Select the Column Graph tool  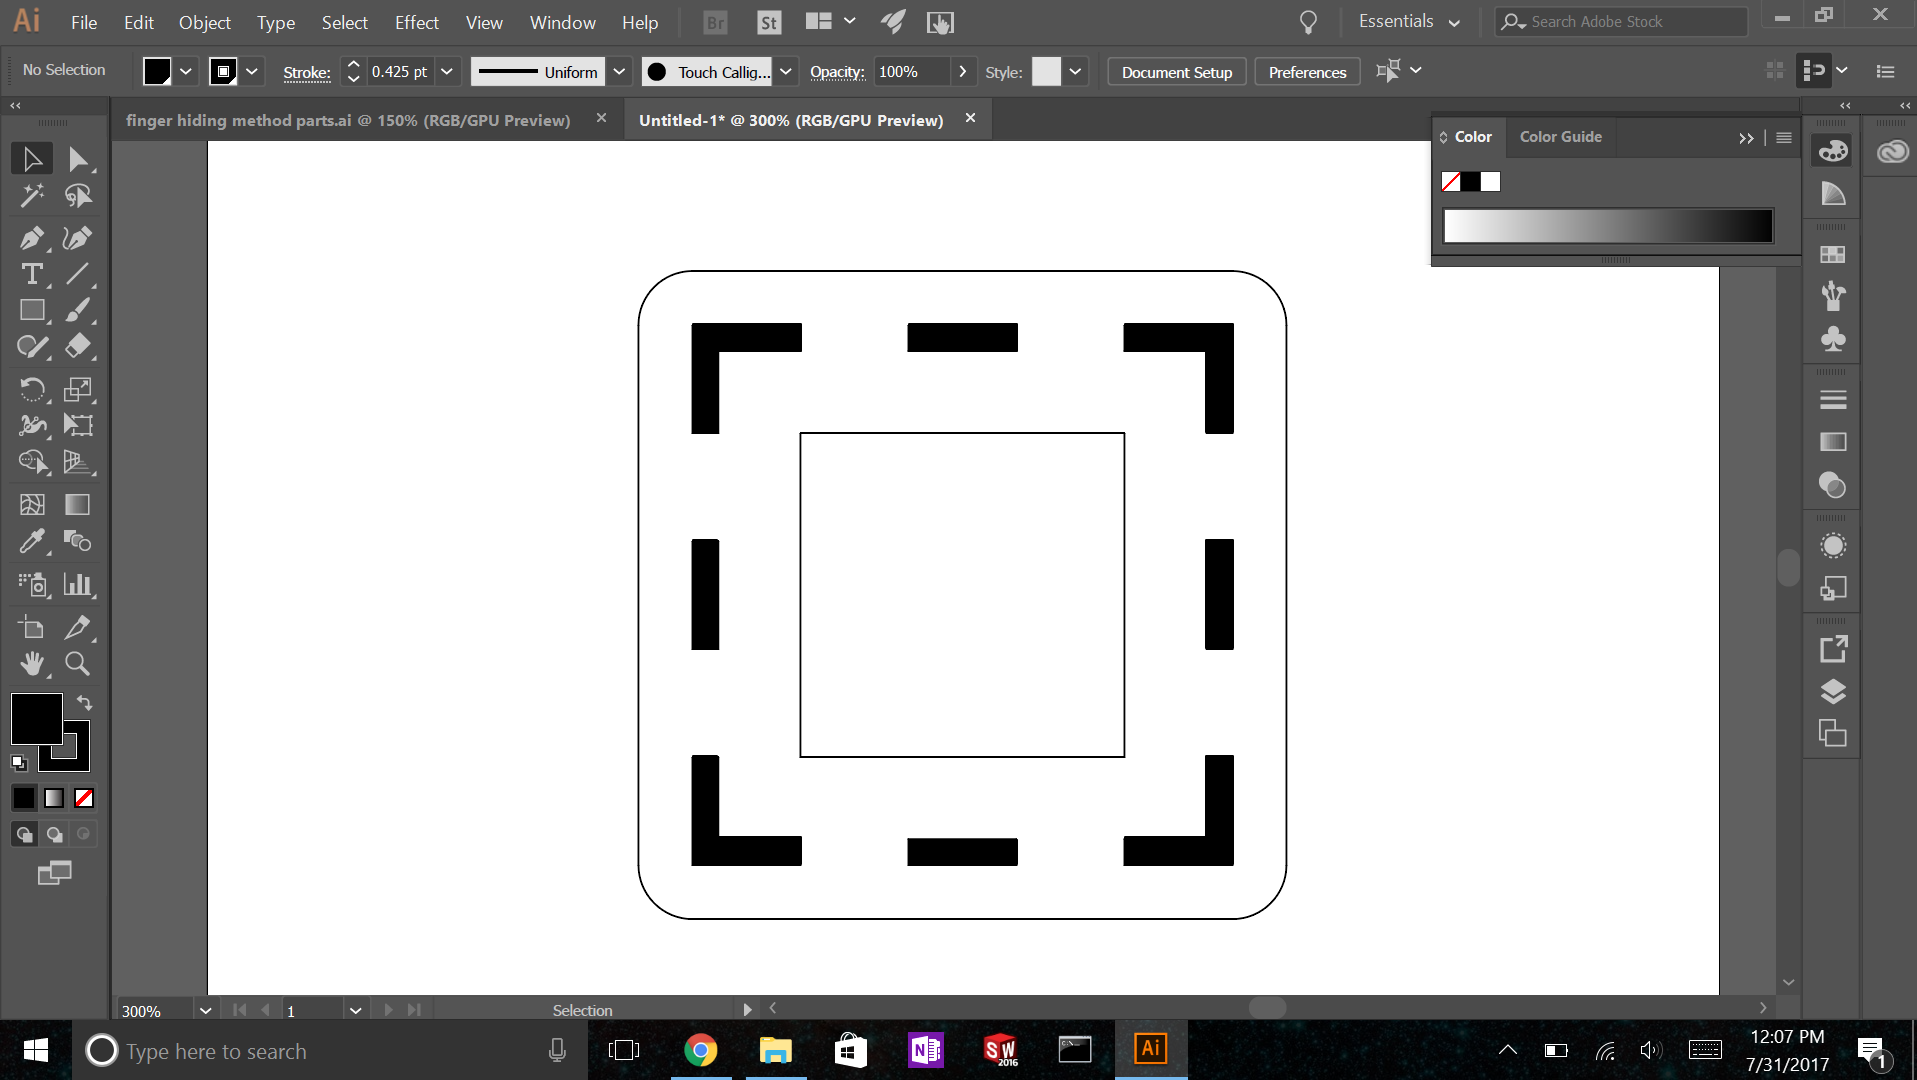[77, 584]
